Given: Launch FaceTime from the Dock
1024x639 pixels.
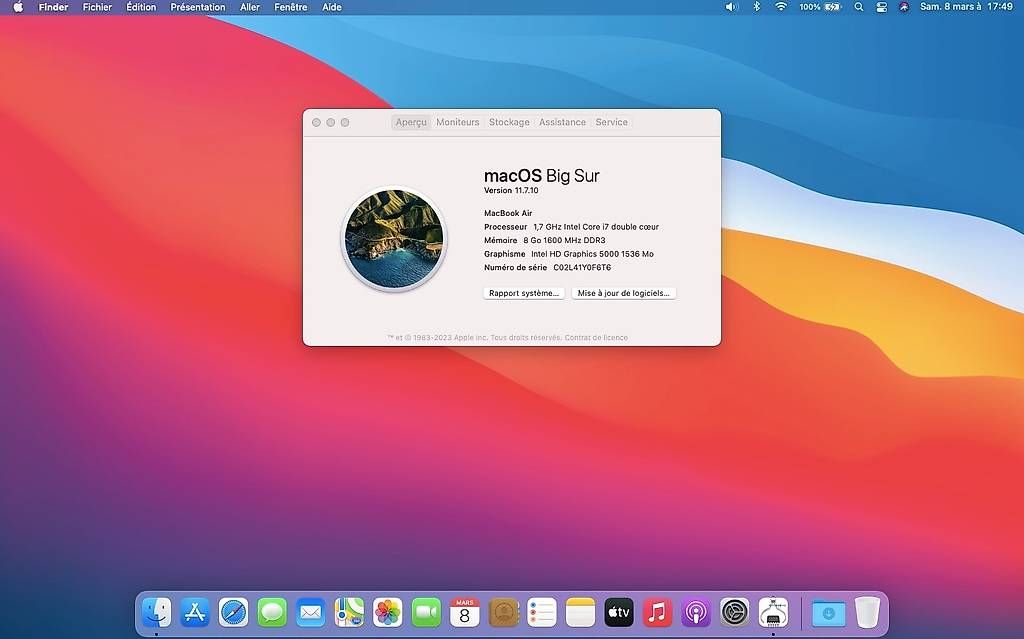Looking at the screenshot, I should pyautogui.click(x=426, y=613).
